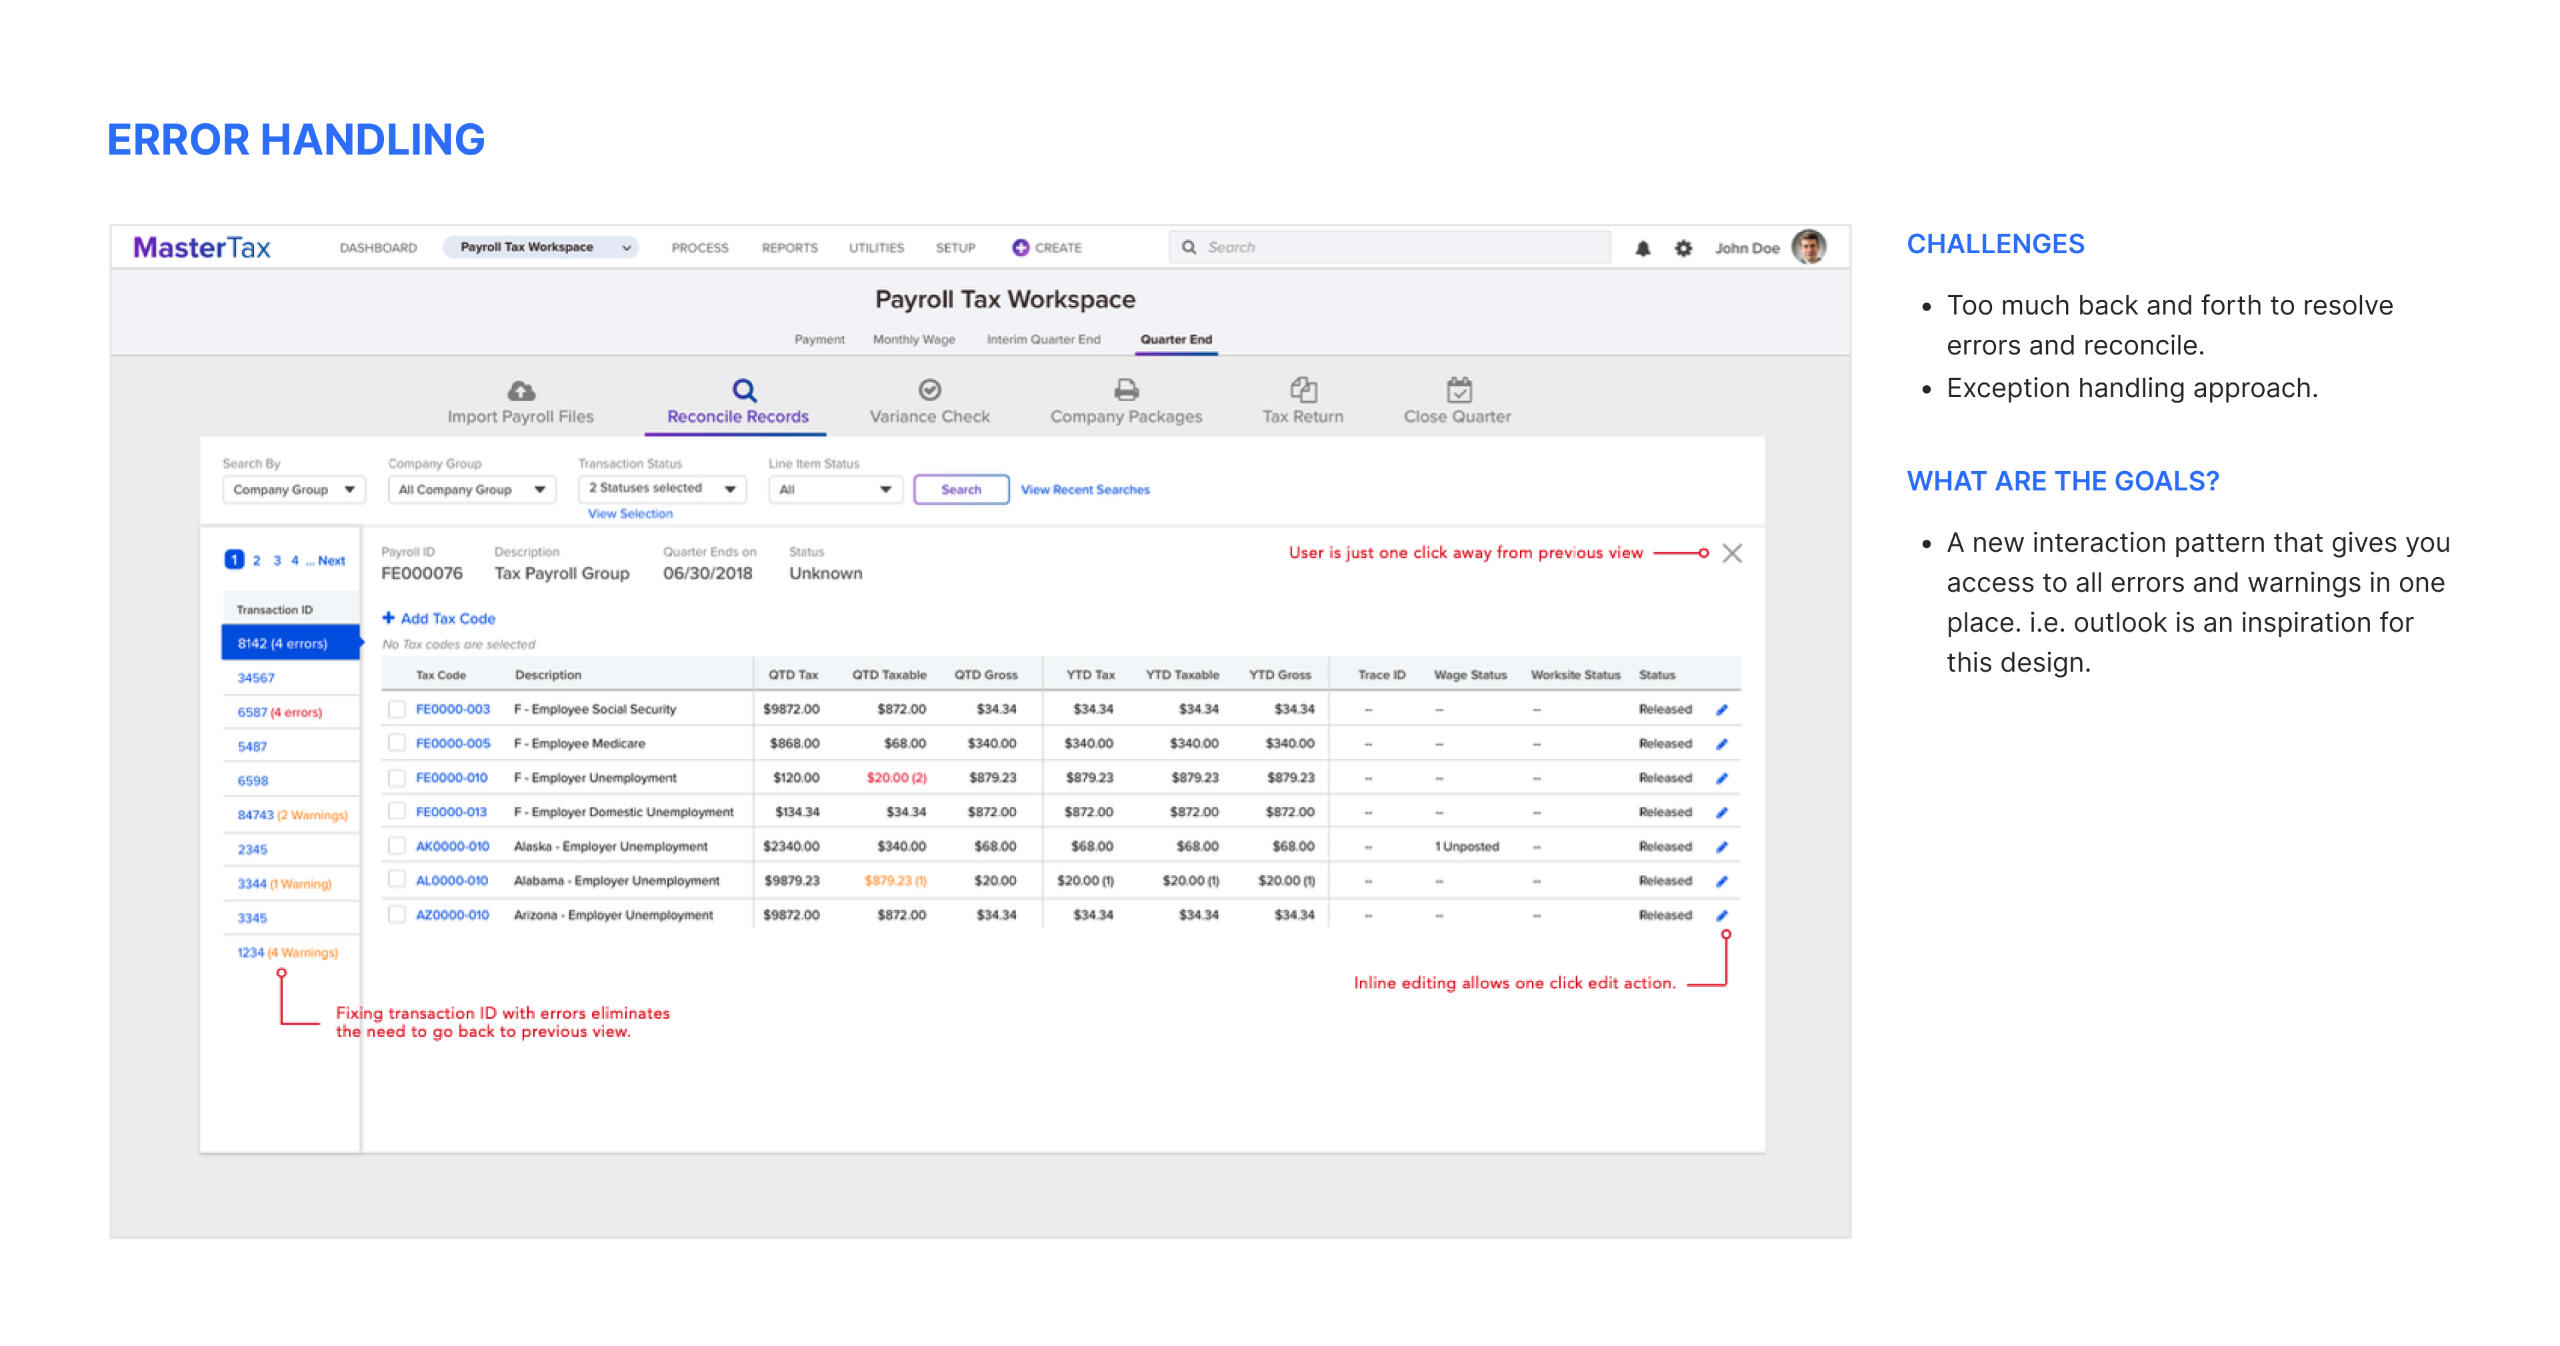The width and height of the screenshot is (2560, 1346).
Task: Open the REPORTS menu
Action: point(789,248)
